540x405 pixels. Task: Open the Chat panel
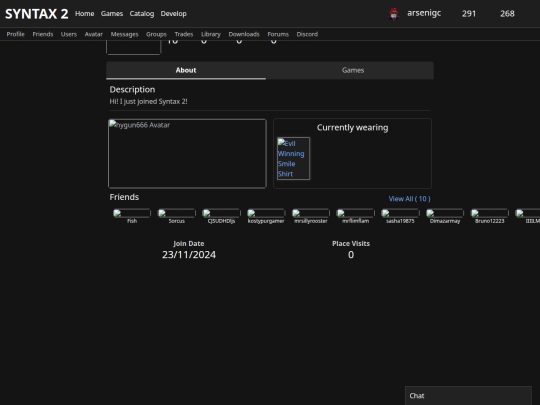click(x=468, y=396)
